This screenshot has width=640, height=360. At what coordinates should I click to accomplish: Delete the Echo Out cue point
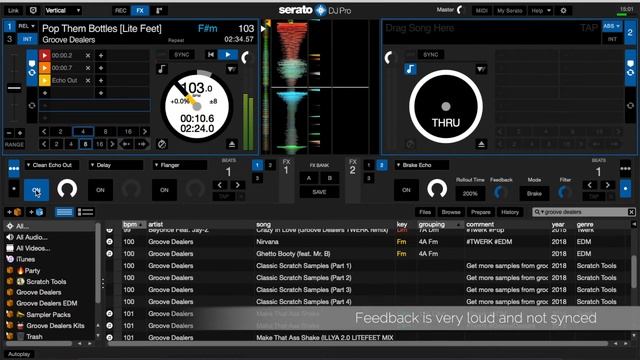[x=88, y=80]
